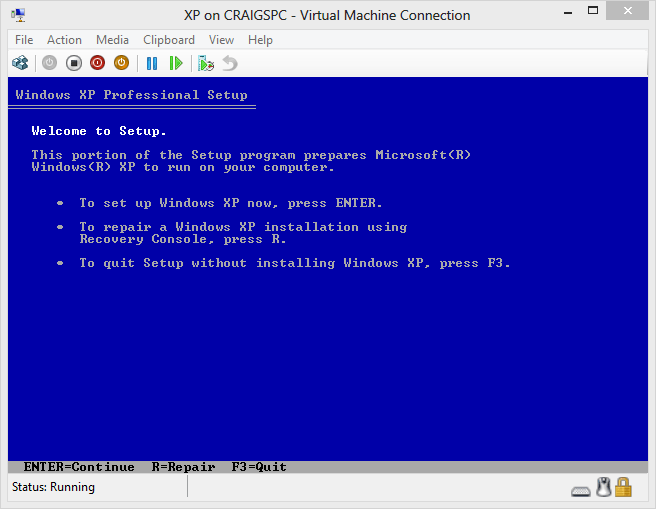Viewport: 656px width, 509px height.
Task: Maximize the Virtual Machine Connection window
Action: tap(593, 11)
